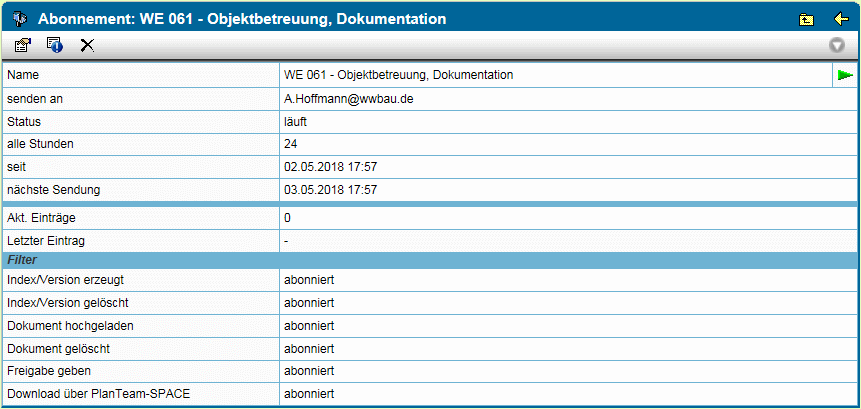Show subscription info with the blue info icon
This screenshot has height=409, width=861.
54,45
